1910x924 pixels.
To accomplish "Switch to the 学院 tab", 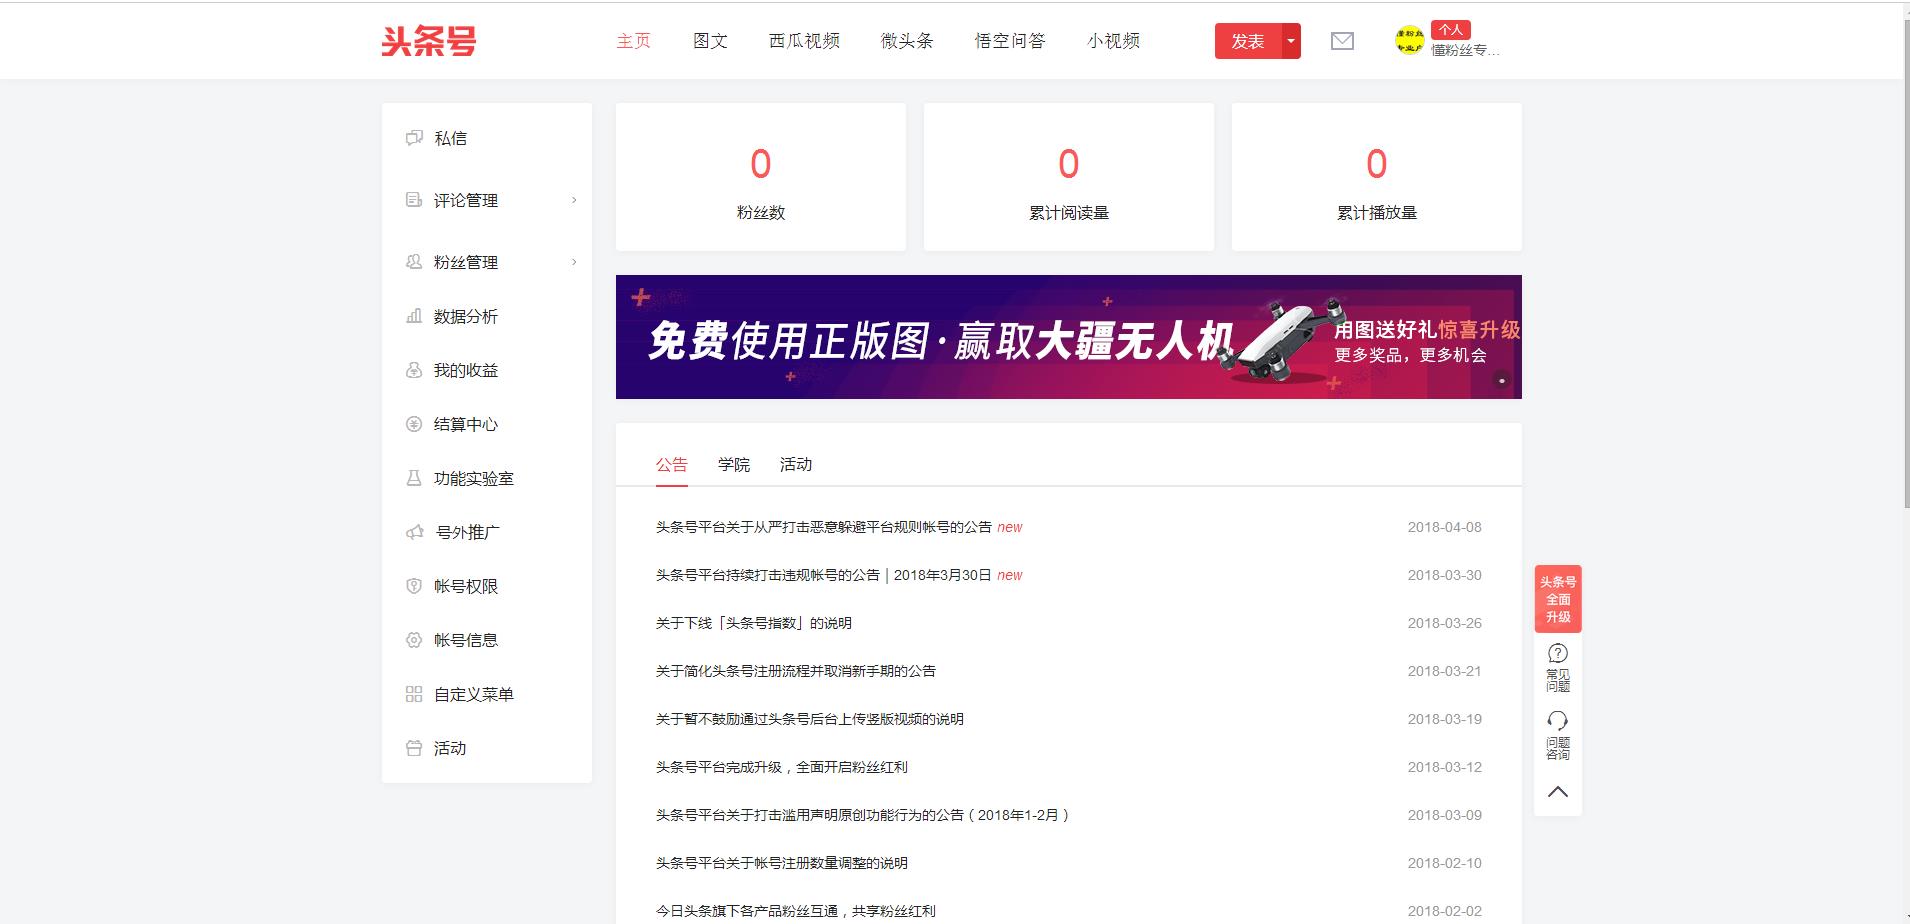I will pos(733,464).
